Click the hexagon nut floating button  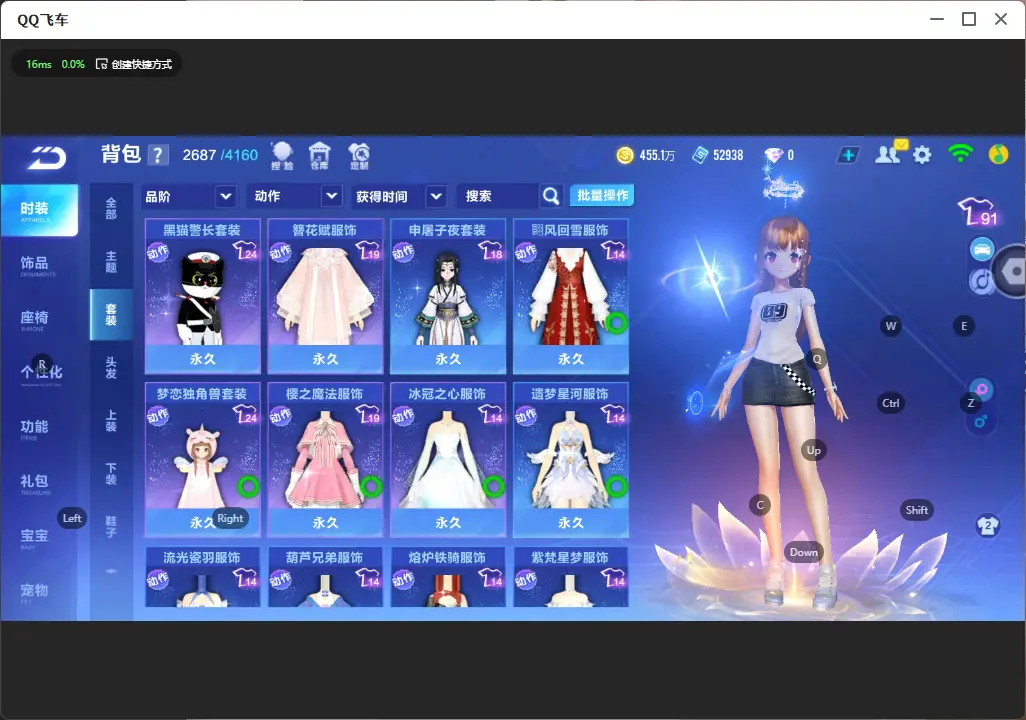pyautogui.click(x=1013, y=272)
